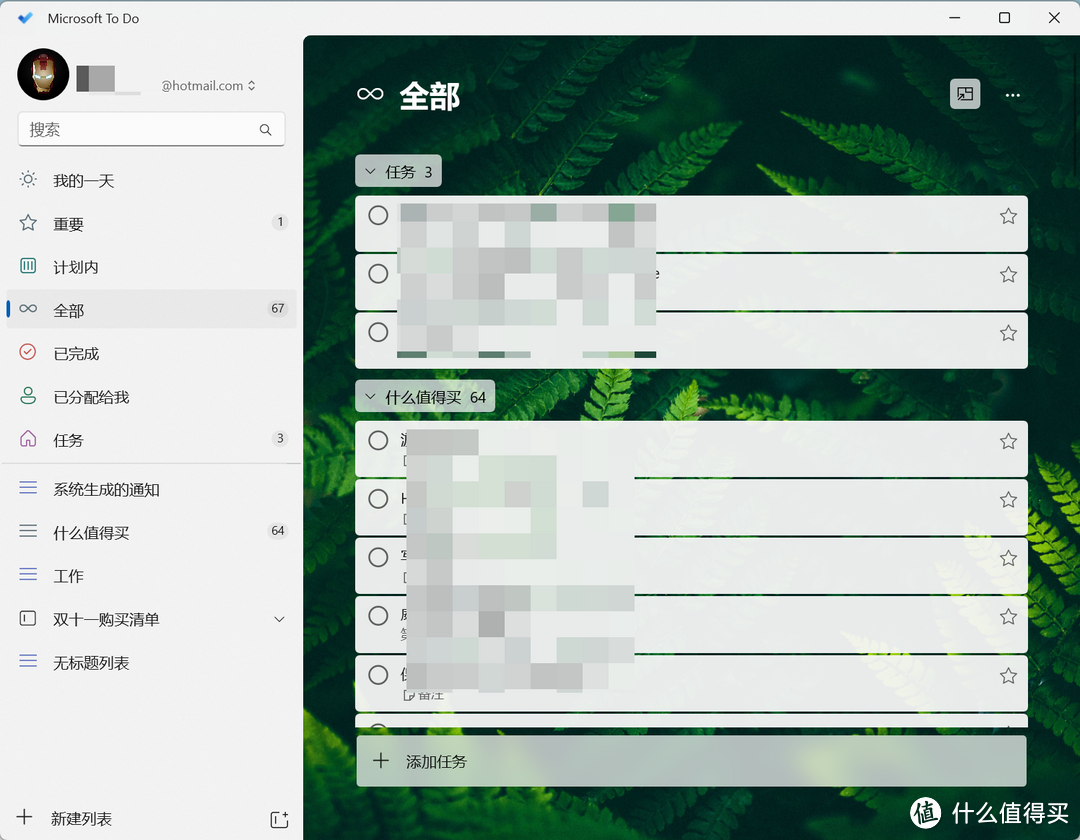The height and width of the screenshot is (840, 1080).
Task: Complete the third task in 任务 group
Action: coord(378,333)
